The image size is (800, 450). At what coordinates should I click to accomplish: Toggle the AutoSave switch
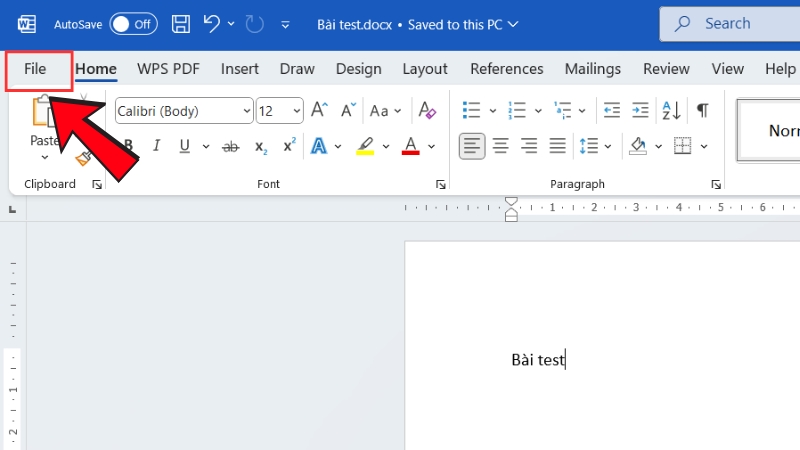[133, 24]
